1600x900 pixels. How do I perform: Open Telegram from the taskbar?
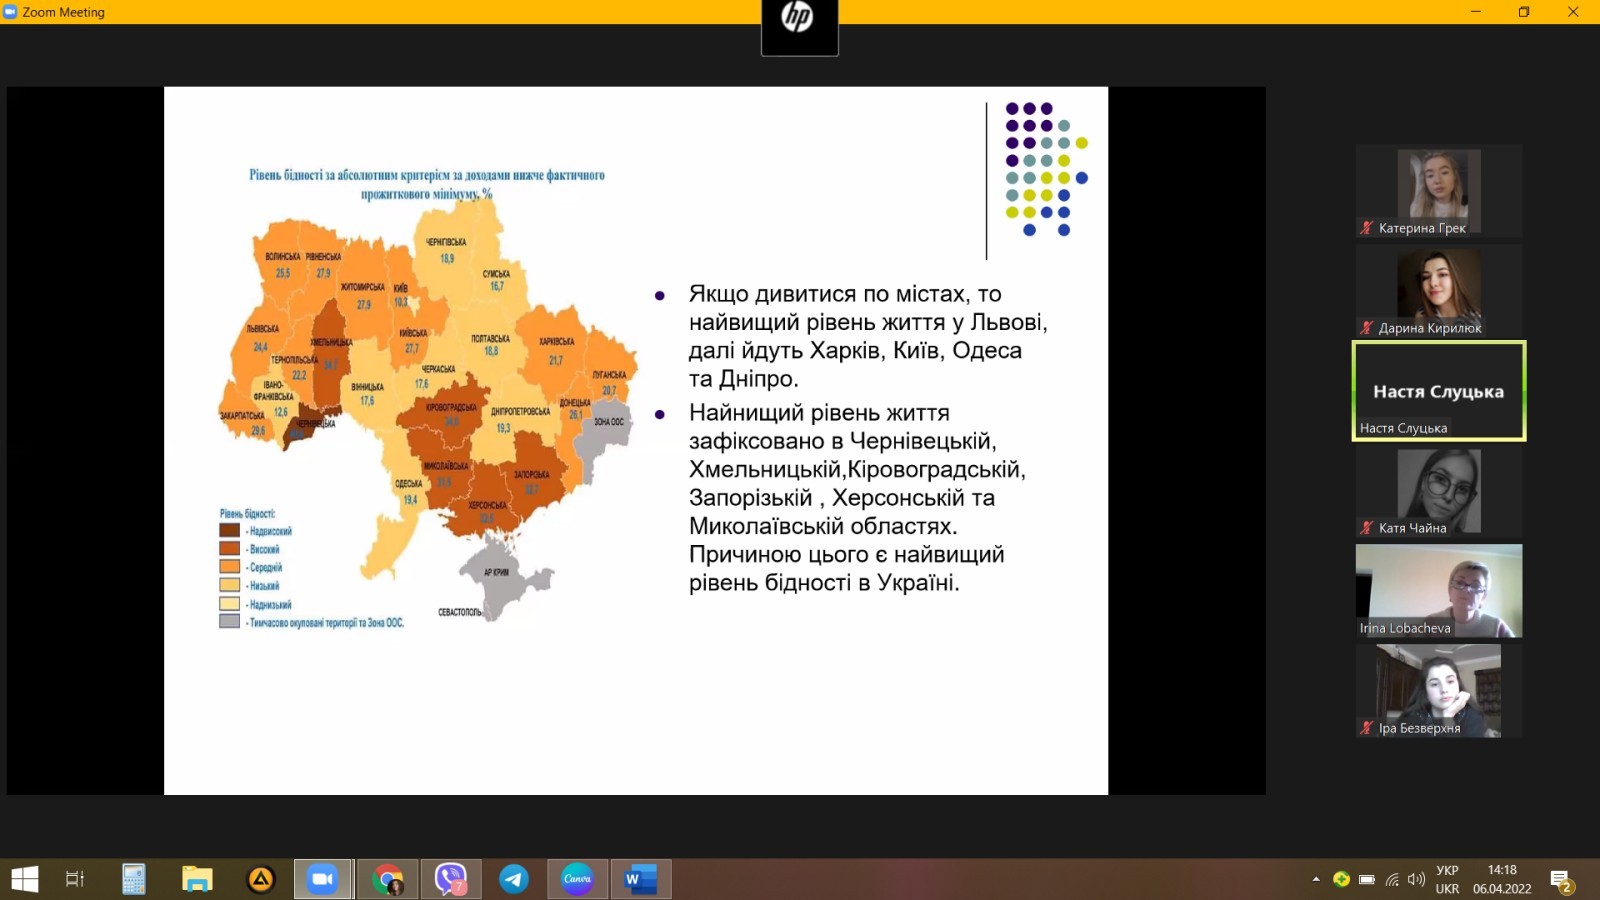514,879
